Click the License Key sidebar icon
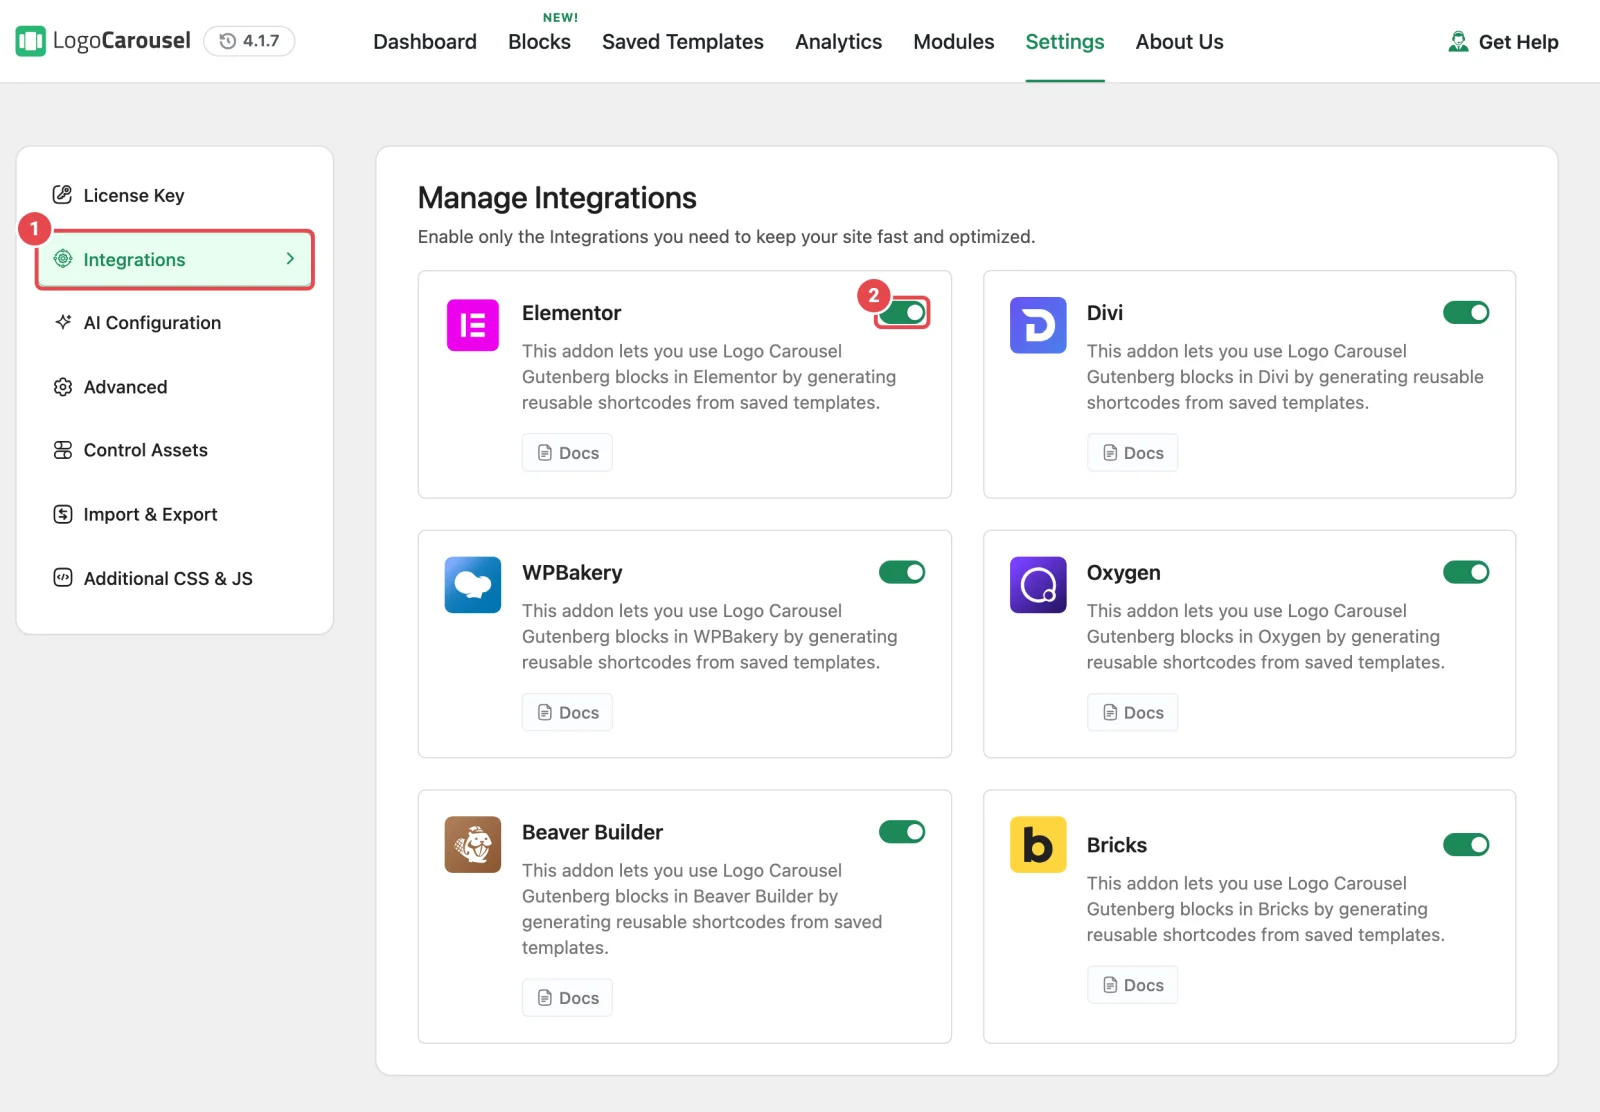 click(x=63, y=195)
